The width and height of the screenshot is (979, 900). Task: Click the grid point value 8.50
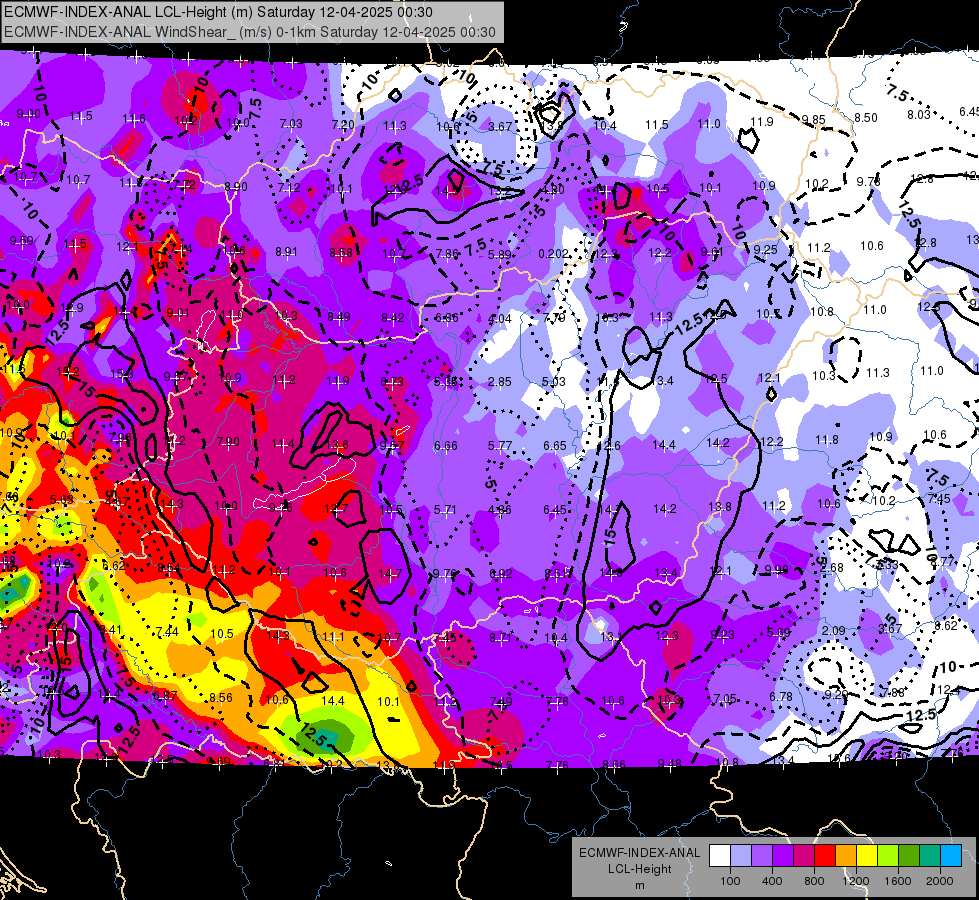866,117
